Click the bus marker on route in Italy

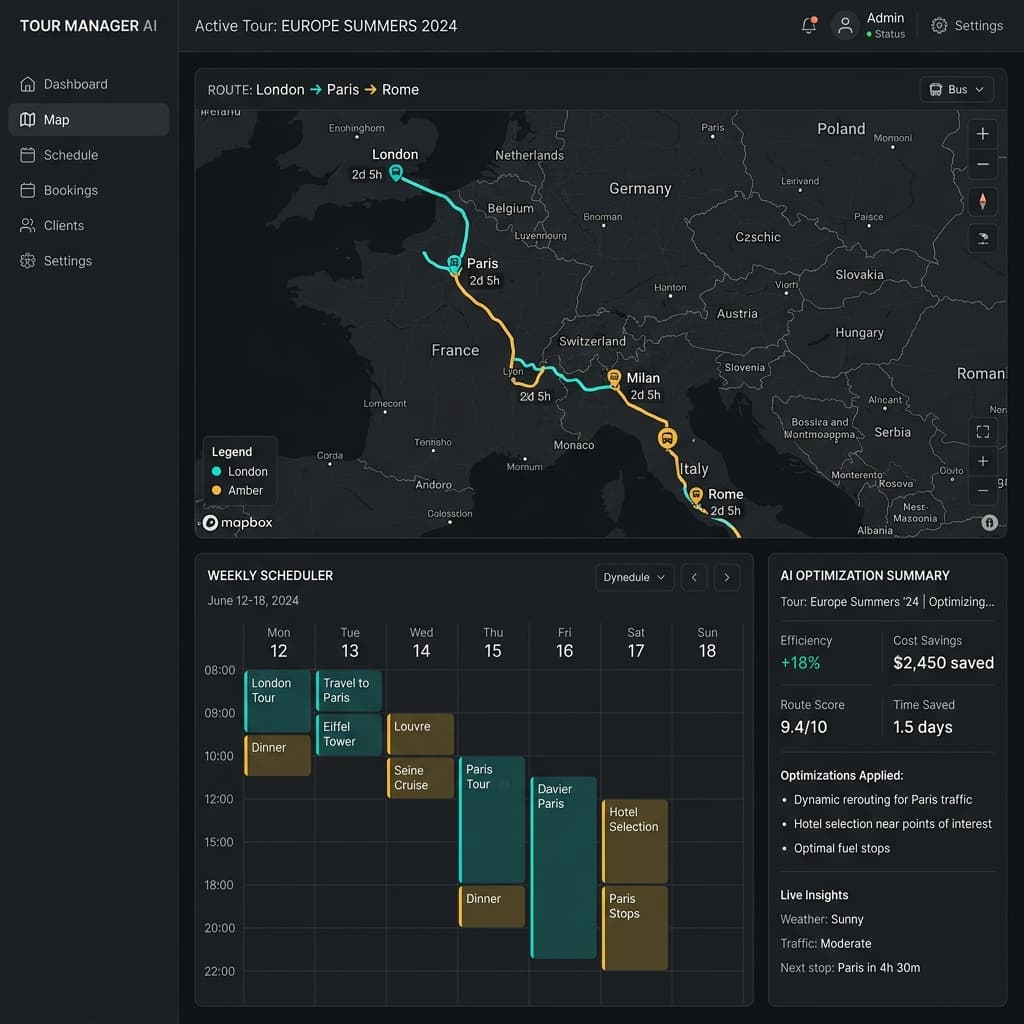[667, 438]
